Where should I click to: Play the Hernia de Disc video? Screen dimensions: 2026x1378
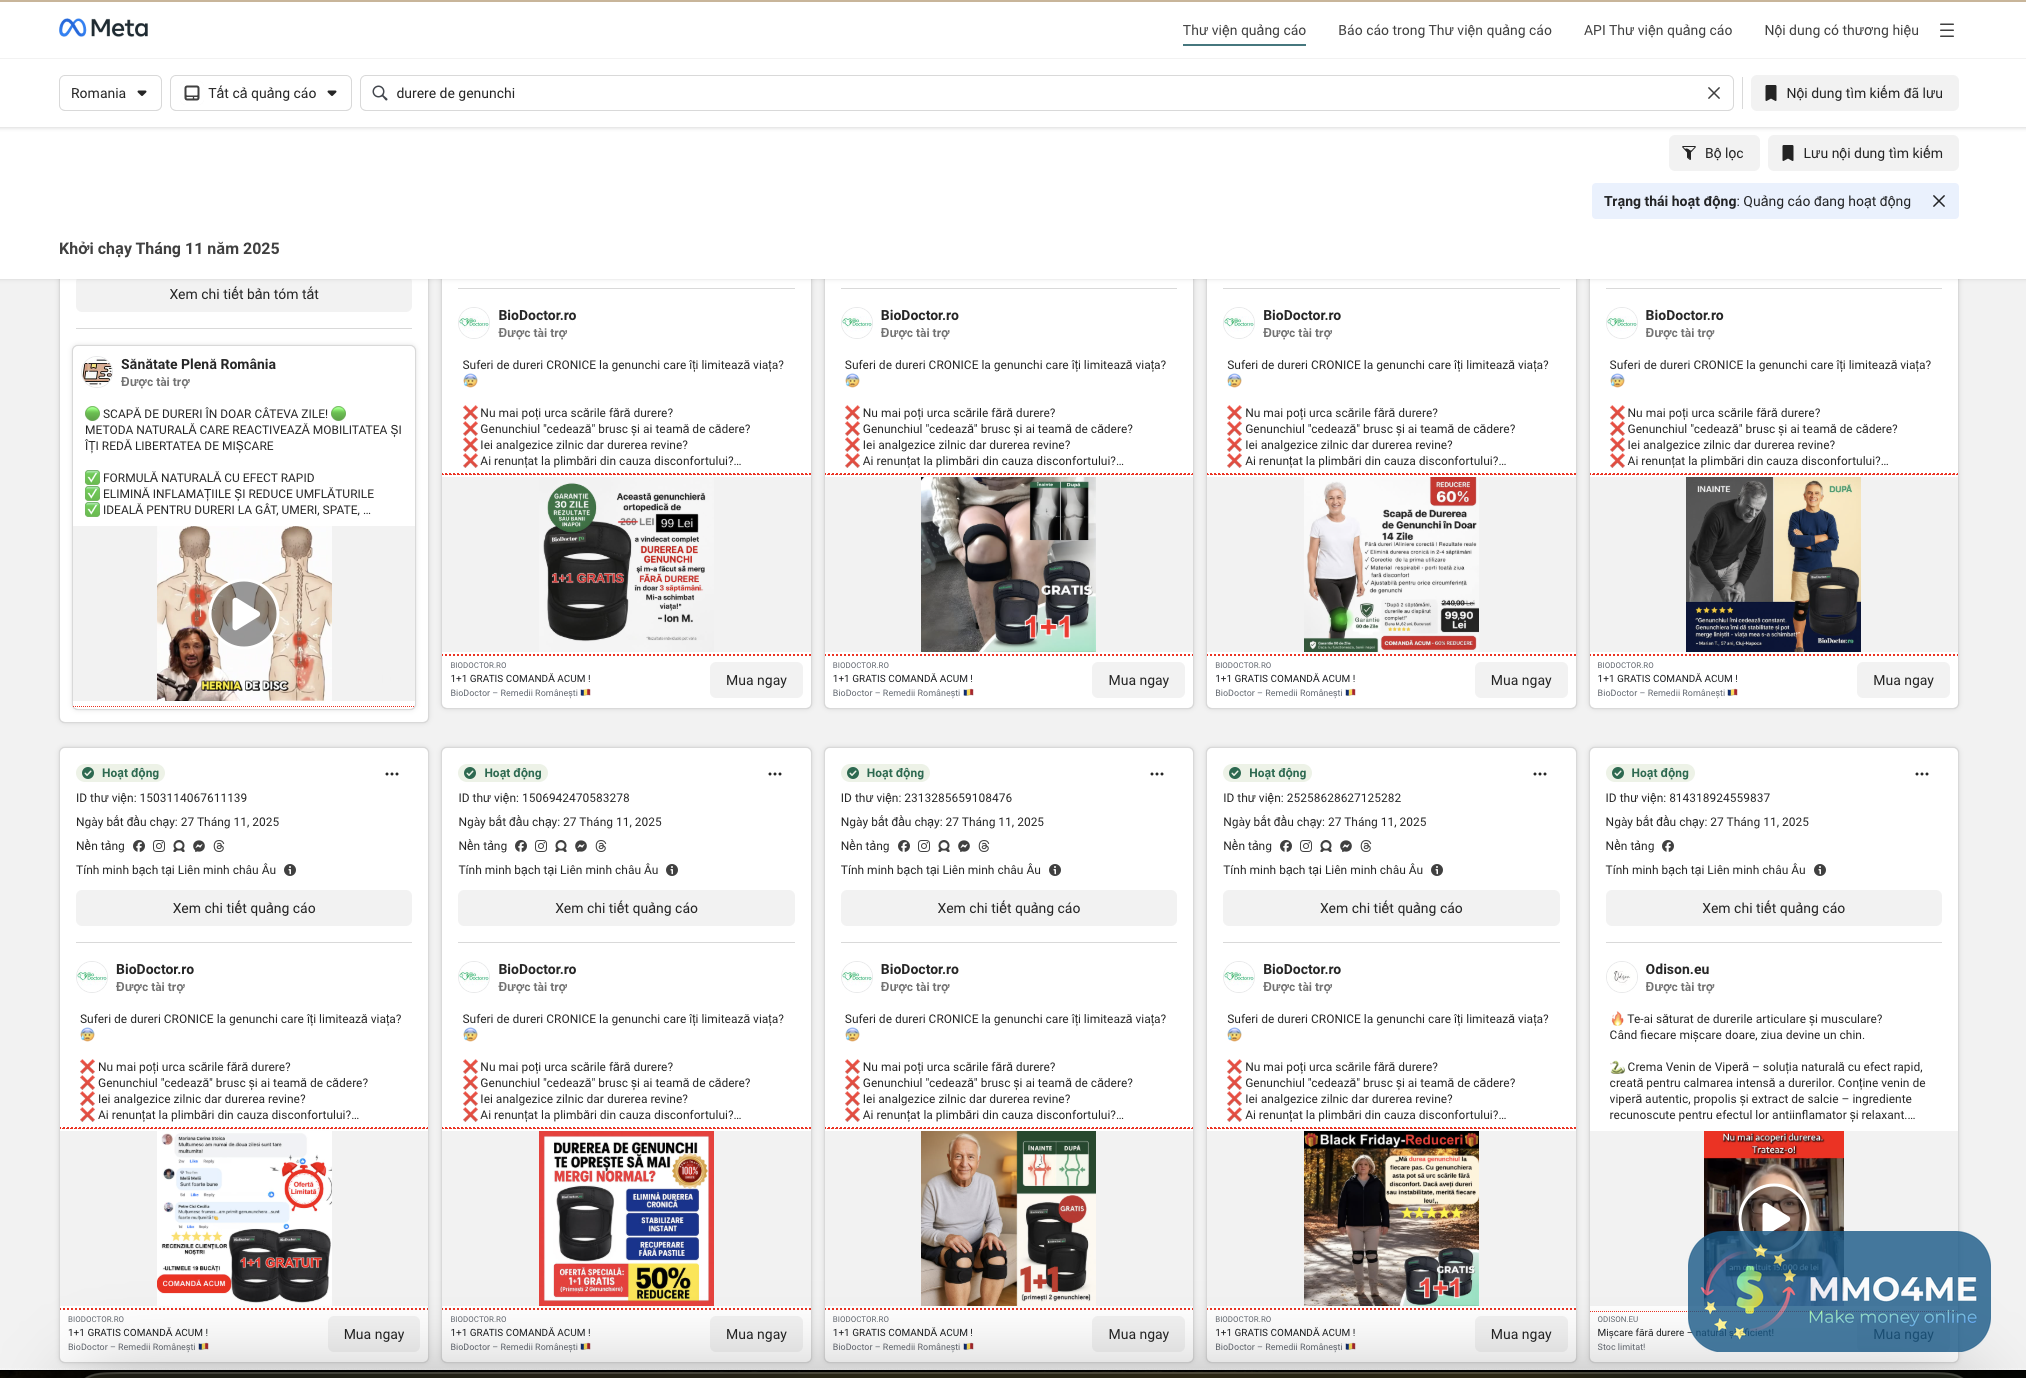pos(244,614)
